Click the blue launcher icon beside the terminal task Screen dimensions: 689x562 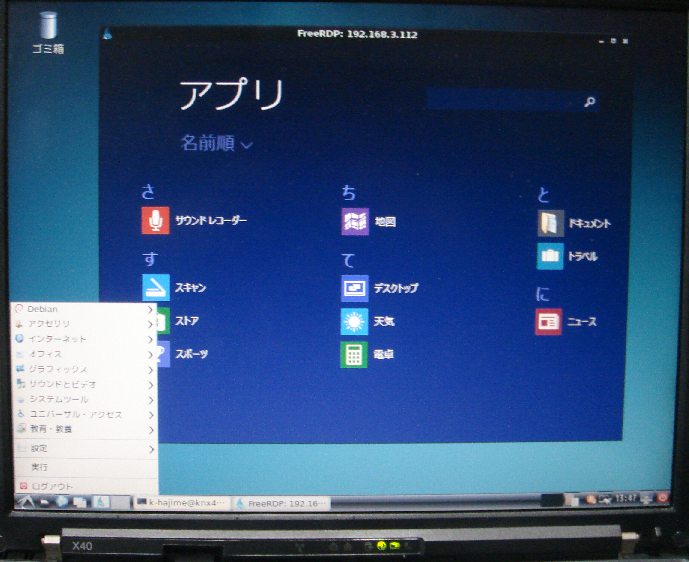[102, 502]
